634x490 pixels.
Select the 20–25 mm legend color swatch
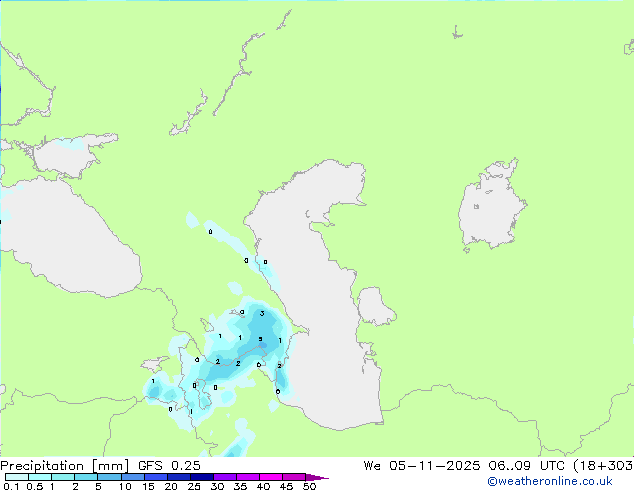[x=178, y=477]
